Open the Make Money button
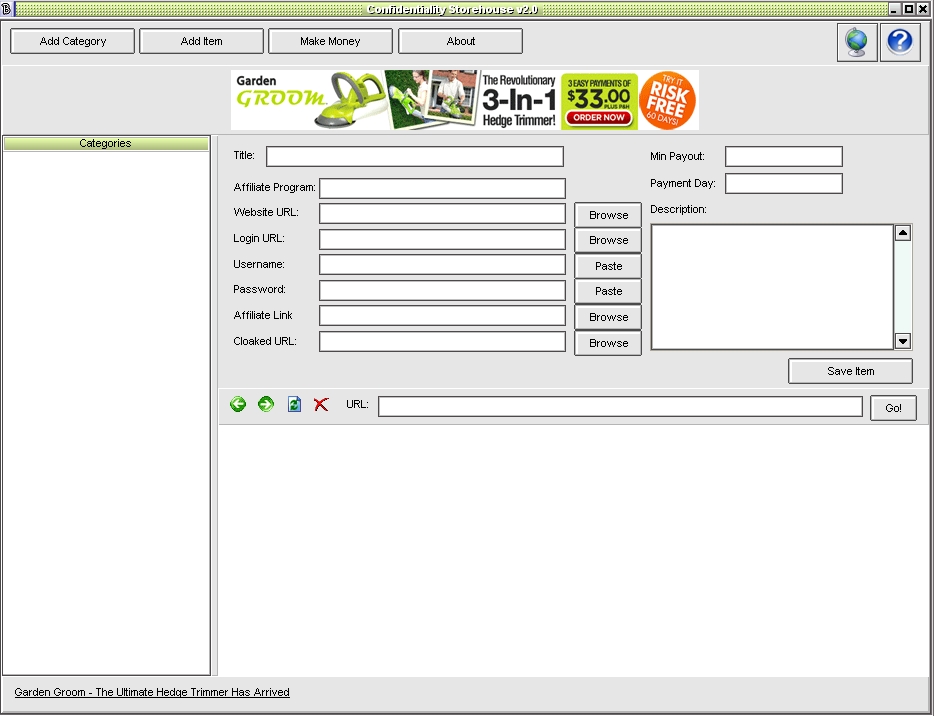The width and height of the screenshot is (934, 716). click(330, 41)
